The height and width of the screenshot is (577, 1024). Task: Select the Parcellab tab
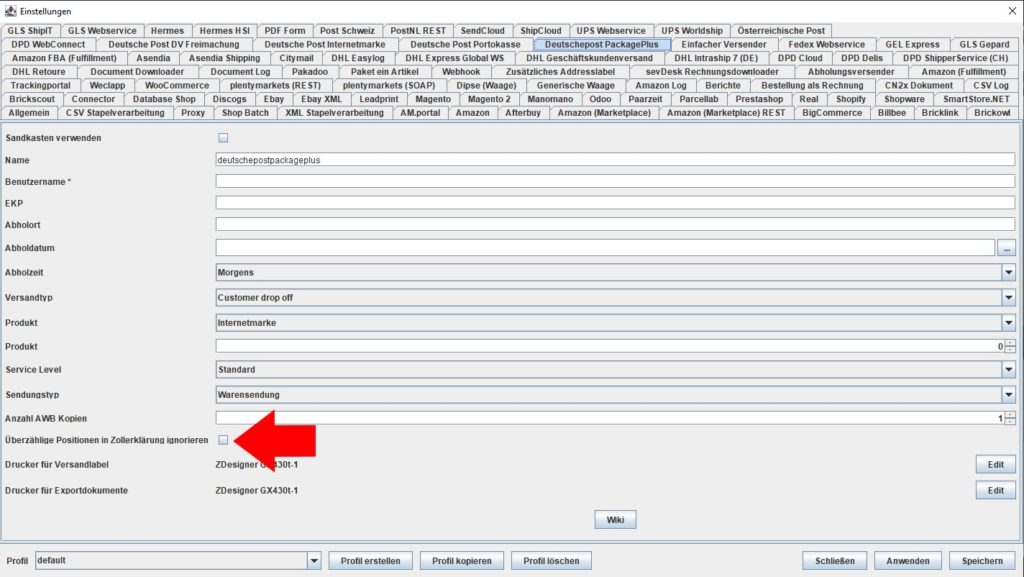(699, 99)
